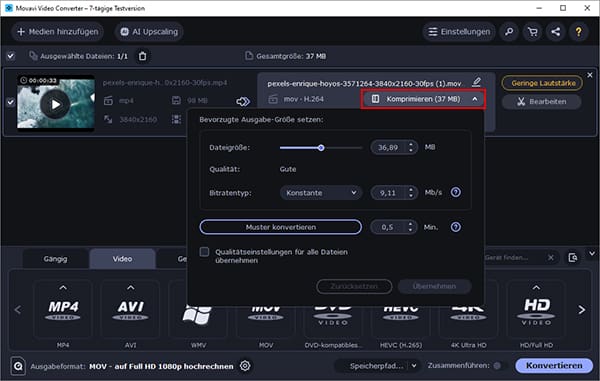Viewport: 600px width, 381px height.
Task: Open help via the question mark icon
Action: (x=579, y=32)
